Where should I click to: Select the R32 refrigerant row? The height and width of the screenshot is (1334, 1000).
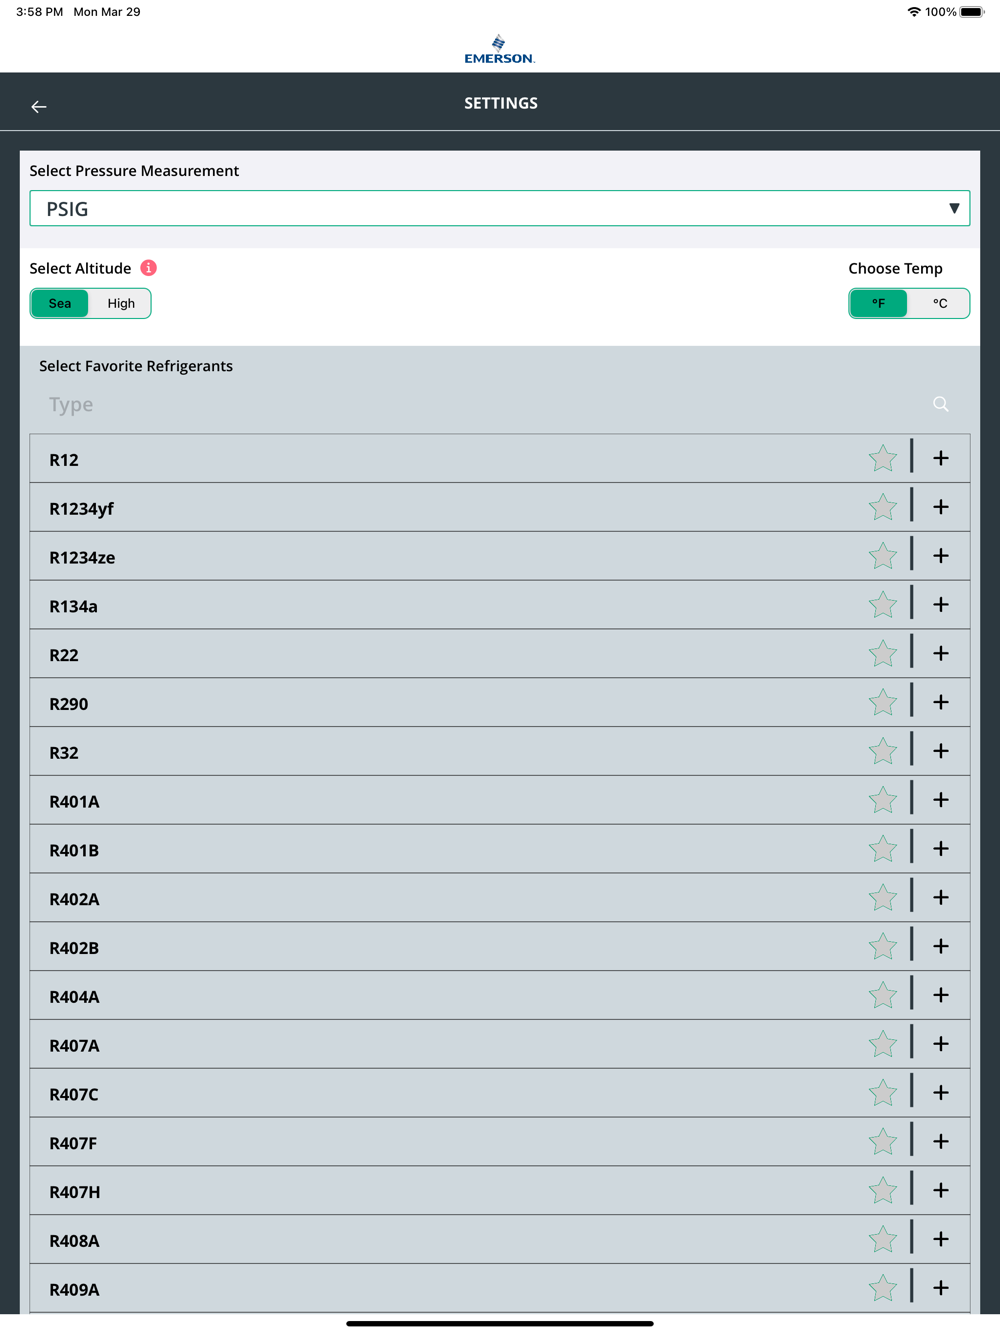click(x=500, y=752)
